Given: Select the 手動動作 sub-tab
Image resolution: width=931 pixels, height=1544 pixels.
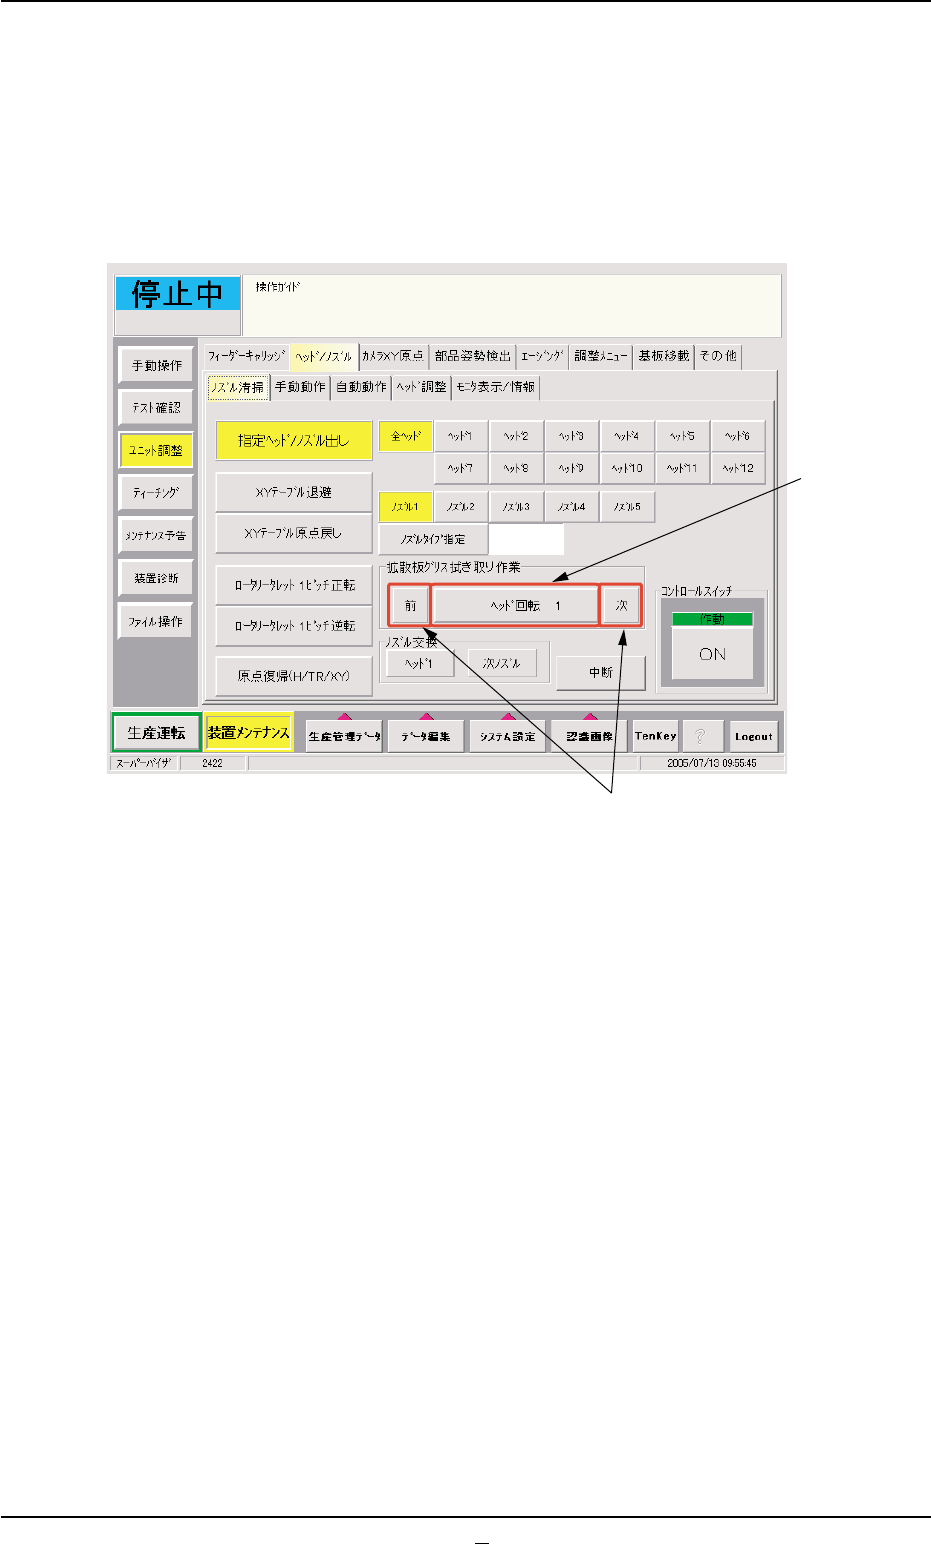Looking at the screenshot, I should click(x=301, y=387).
